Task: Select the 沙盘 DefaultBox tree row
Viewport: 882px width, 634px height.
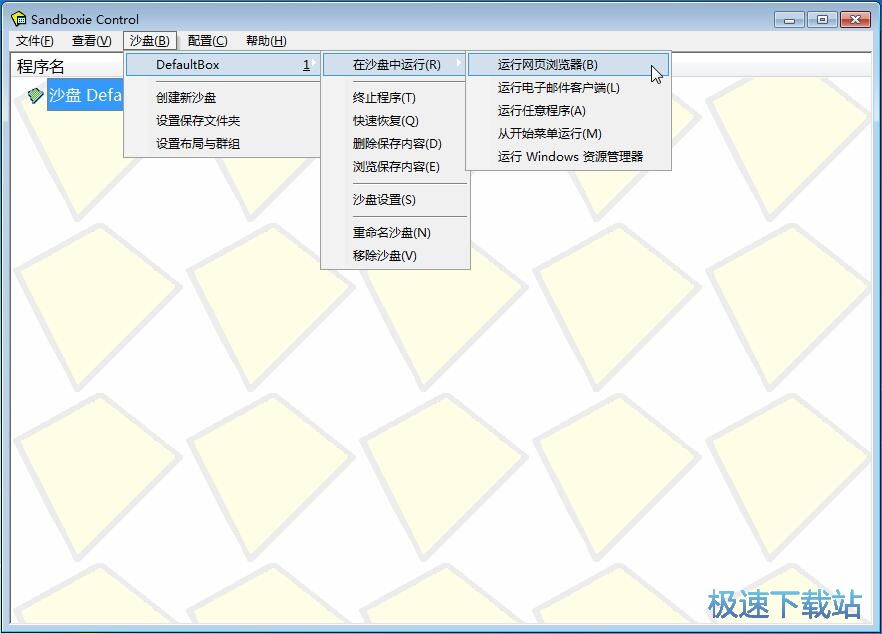Action: (85, 95)
